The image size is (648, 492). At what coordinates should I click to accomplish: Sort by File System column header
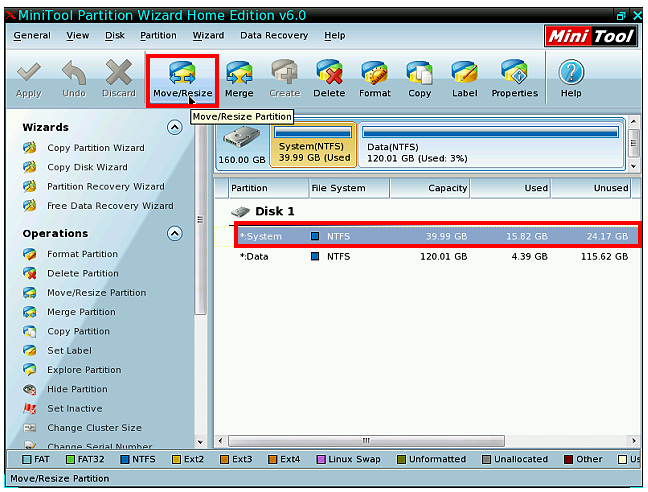(x=349, y=188)
